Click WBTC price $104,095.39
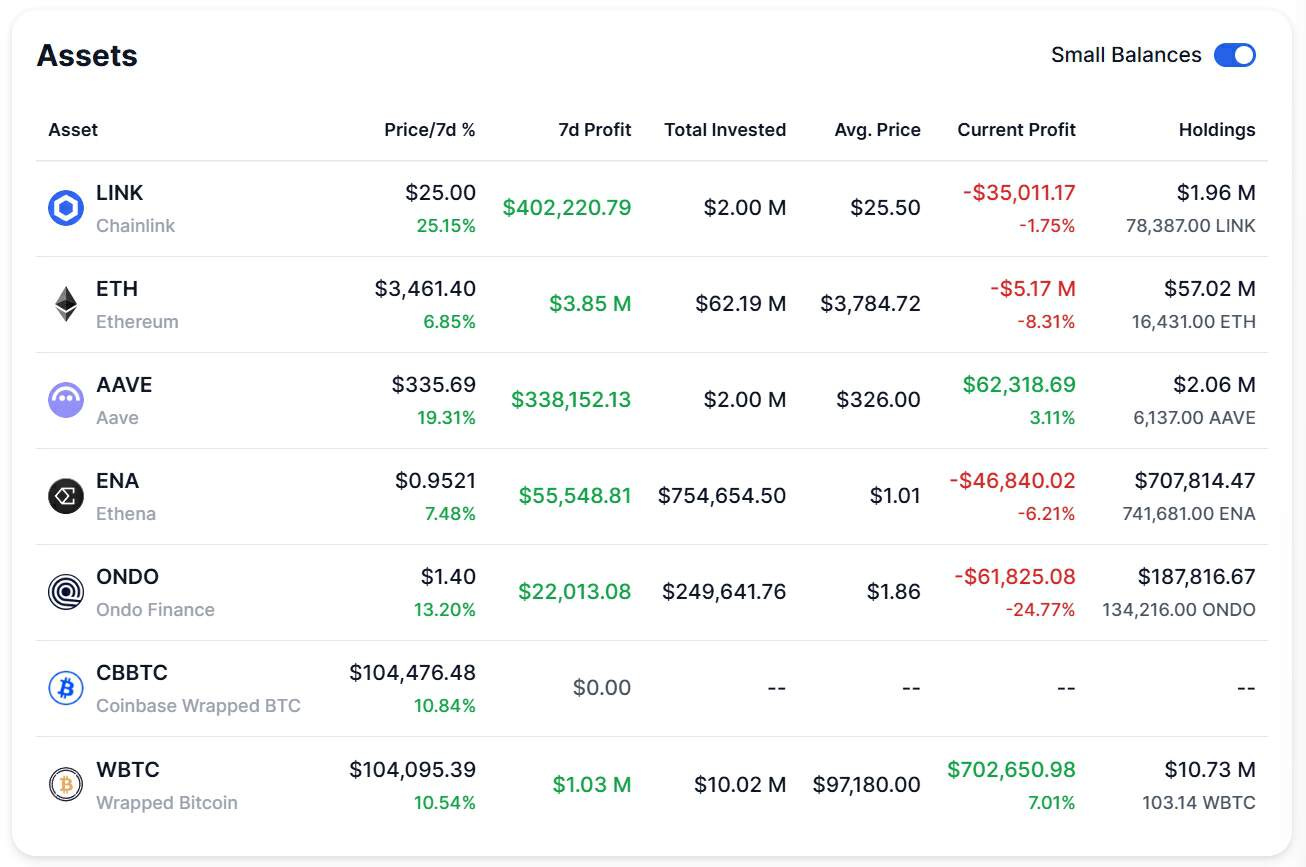1306x867 pixels. (413, 770)
